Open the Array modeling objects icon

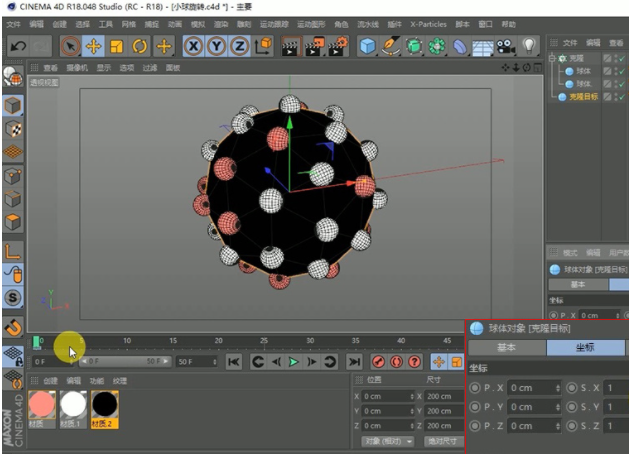point(437,46)
